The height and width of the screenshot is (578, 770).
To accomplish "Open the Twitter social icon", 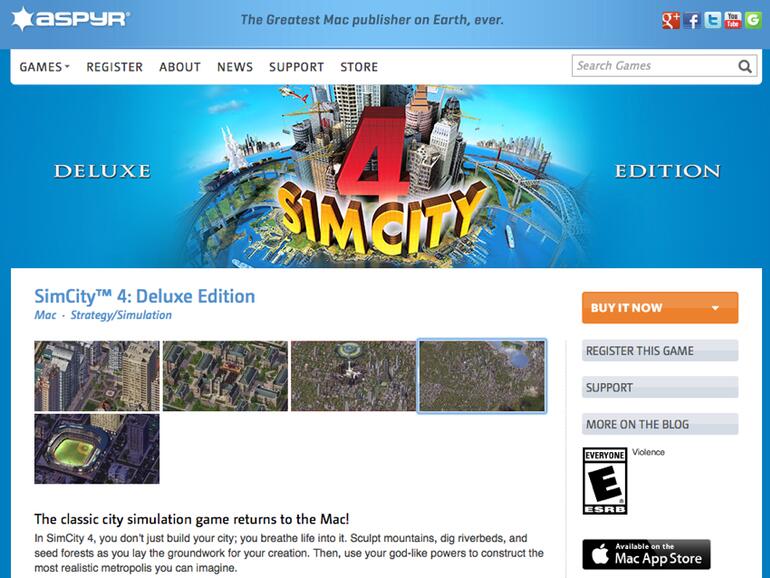I will (x=713, y=20).
